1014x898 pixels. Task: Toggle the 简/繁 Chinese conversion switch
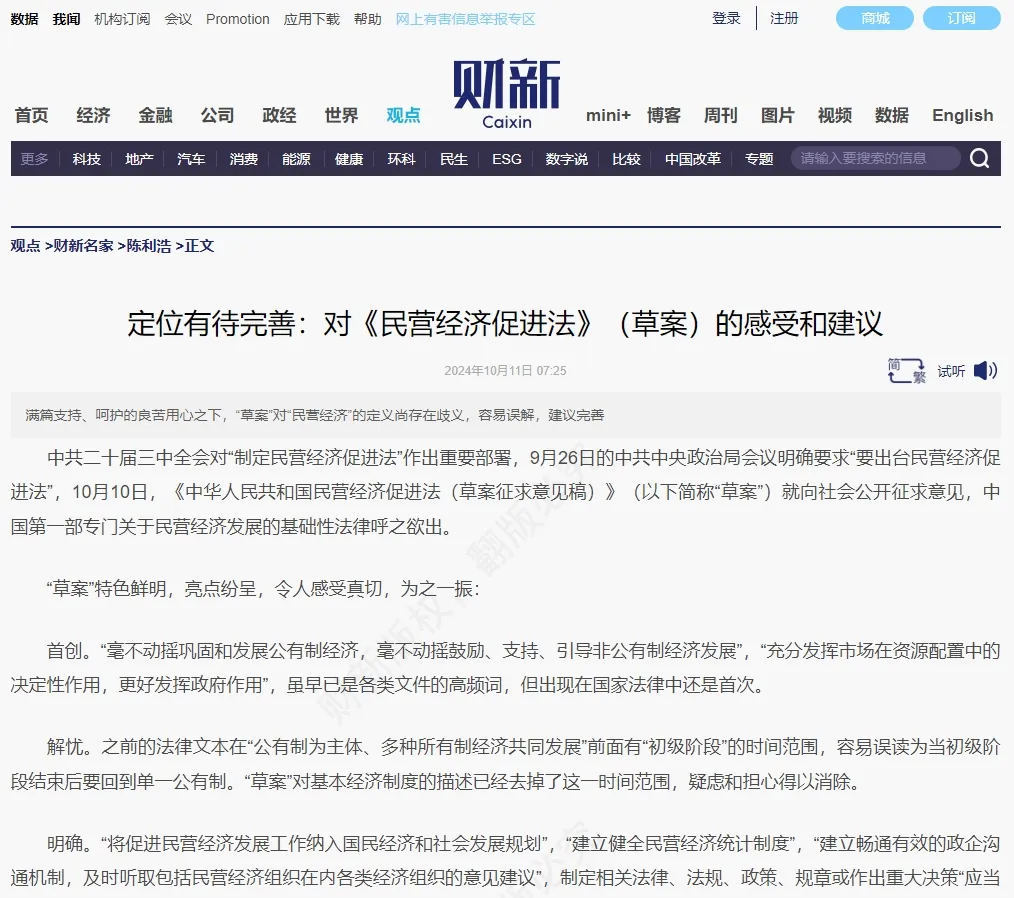point(905,370)
